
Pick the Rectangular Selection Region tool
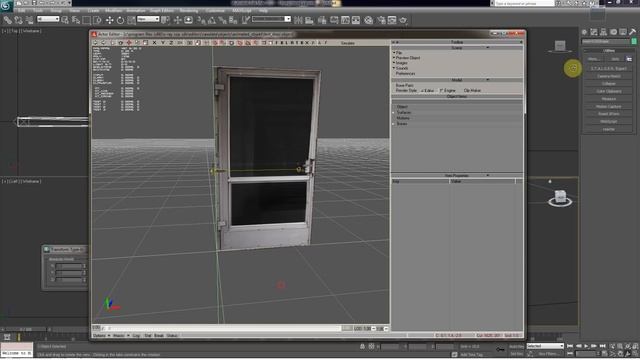pyautogui.click(x=87, y=20)
